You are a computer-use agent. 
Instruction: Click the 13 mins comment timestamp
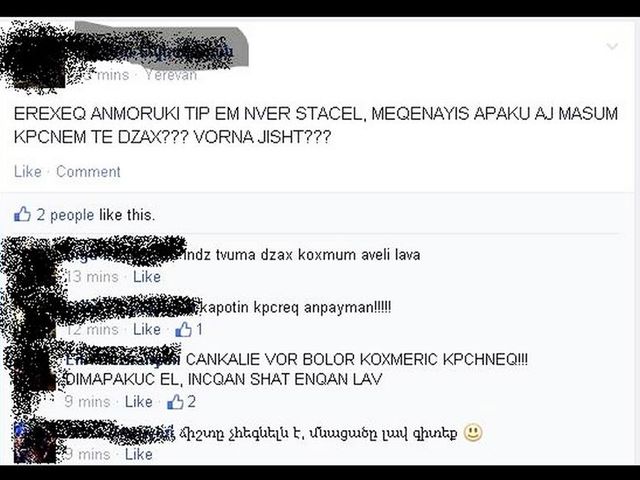(x=93, y=277)
